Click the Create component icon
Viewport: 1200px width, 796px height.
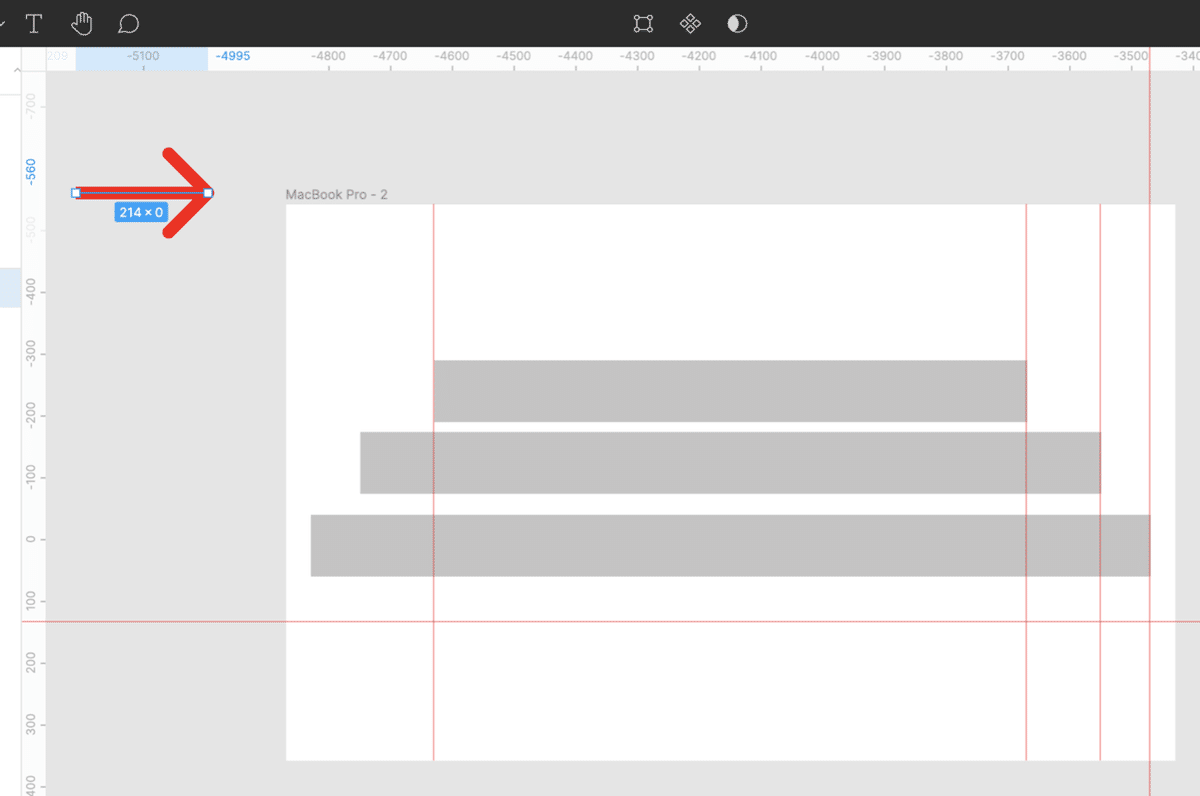(690, 23)
